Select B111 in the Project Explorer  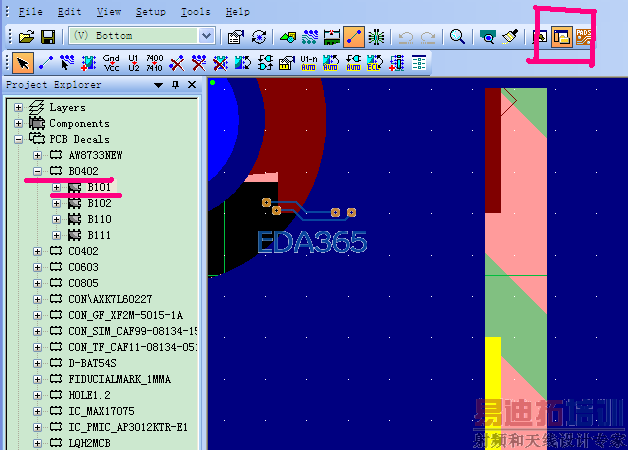coord(99,235)
